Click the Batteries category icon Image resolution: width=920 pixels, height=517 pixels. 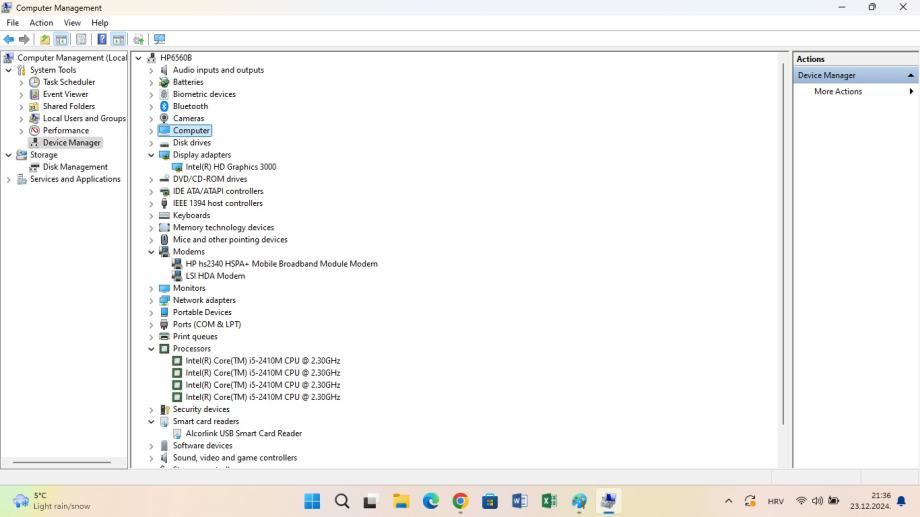164,82
